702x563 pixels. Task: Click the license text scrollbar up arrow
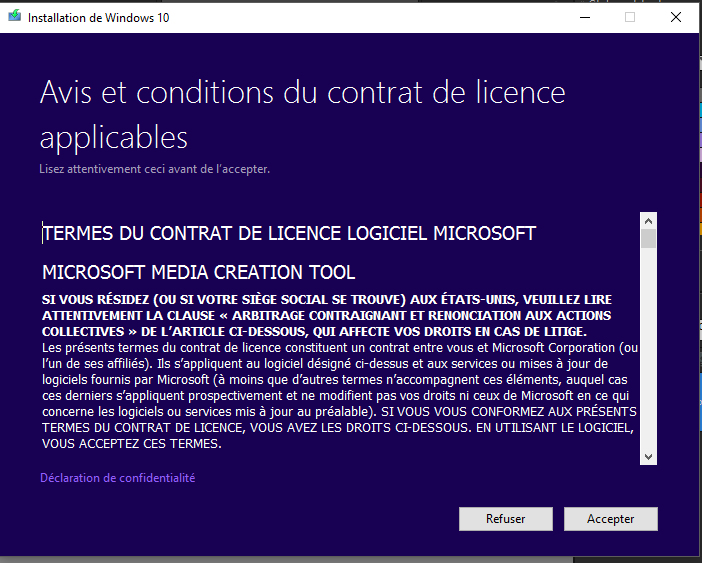tap(648, 221)
